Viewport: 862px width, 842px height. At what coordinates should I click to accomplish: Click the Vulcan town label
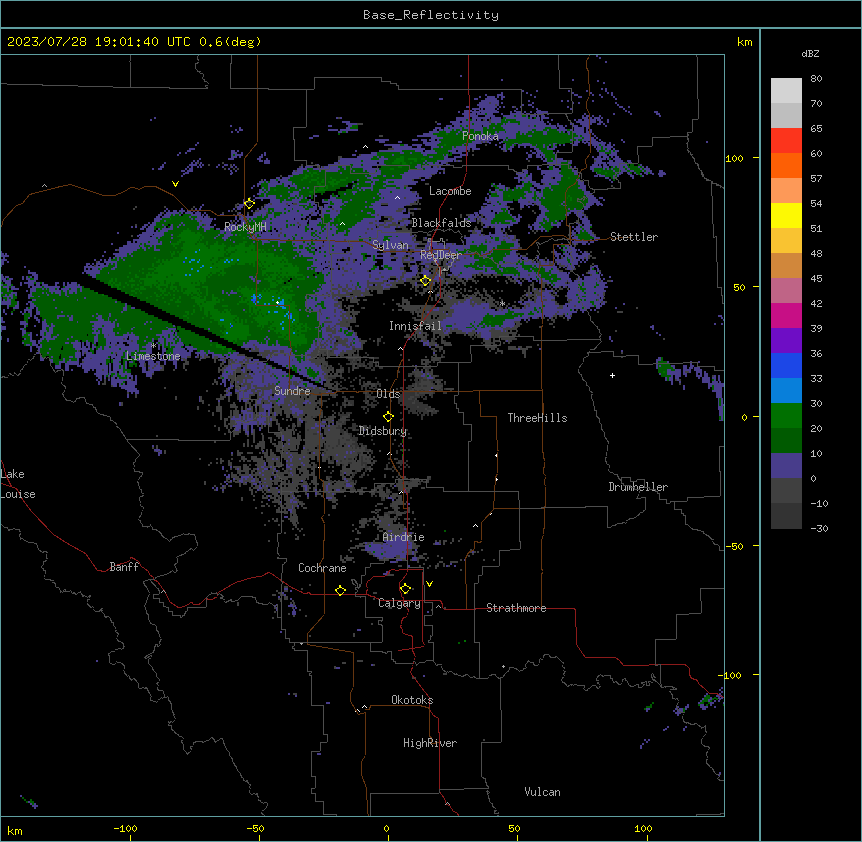click(x=543, y=792)
